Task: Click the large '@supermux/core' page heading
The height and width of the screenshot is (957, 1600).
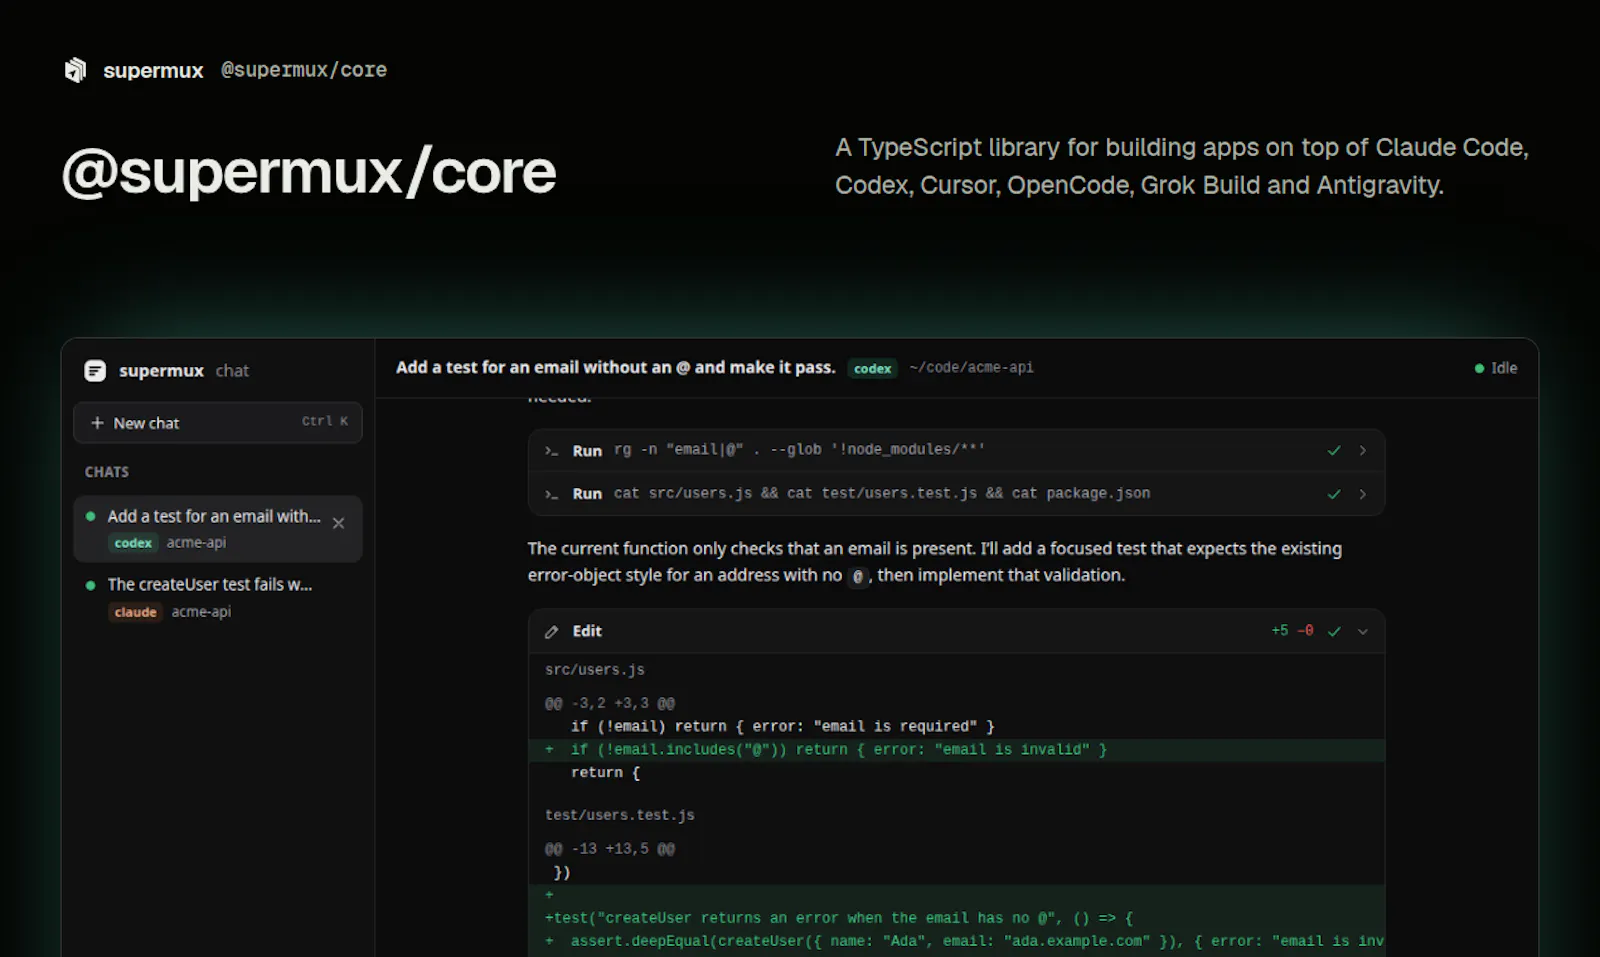Action: point(309,172)
